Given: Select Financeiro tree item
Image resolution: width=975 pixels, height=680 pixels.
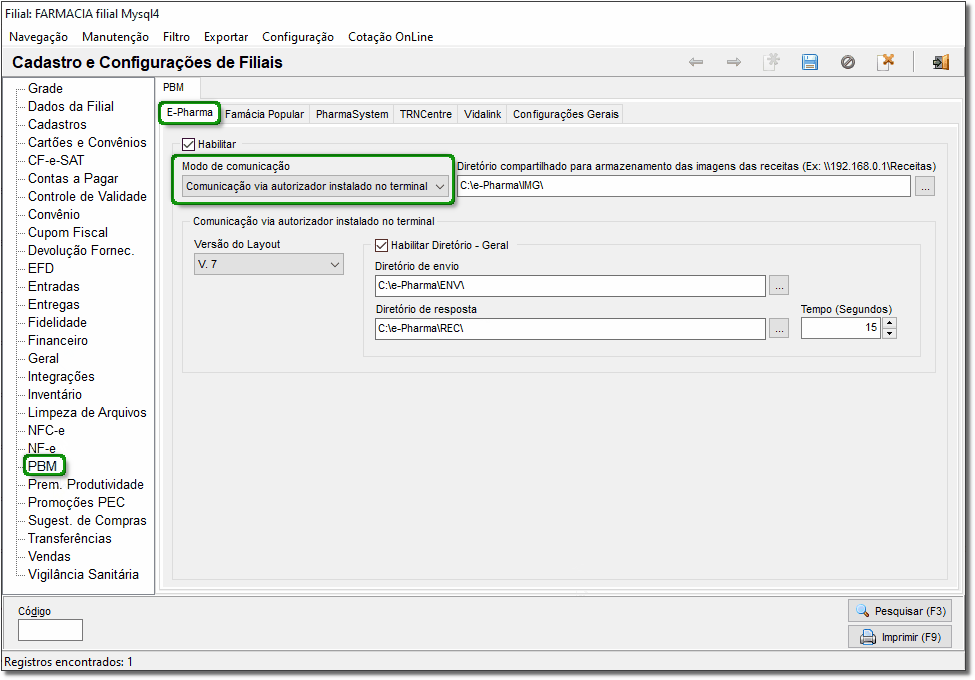Looking at the screenshot, I should pos(58,341).
